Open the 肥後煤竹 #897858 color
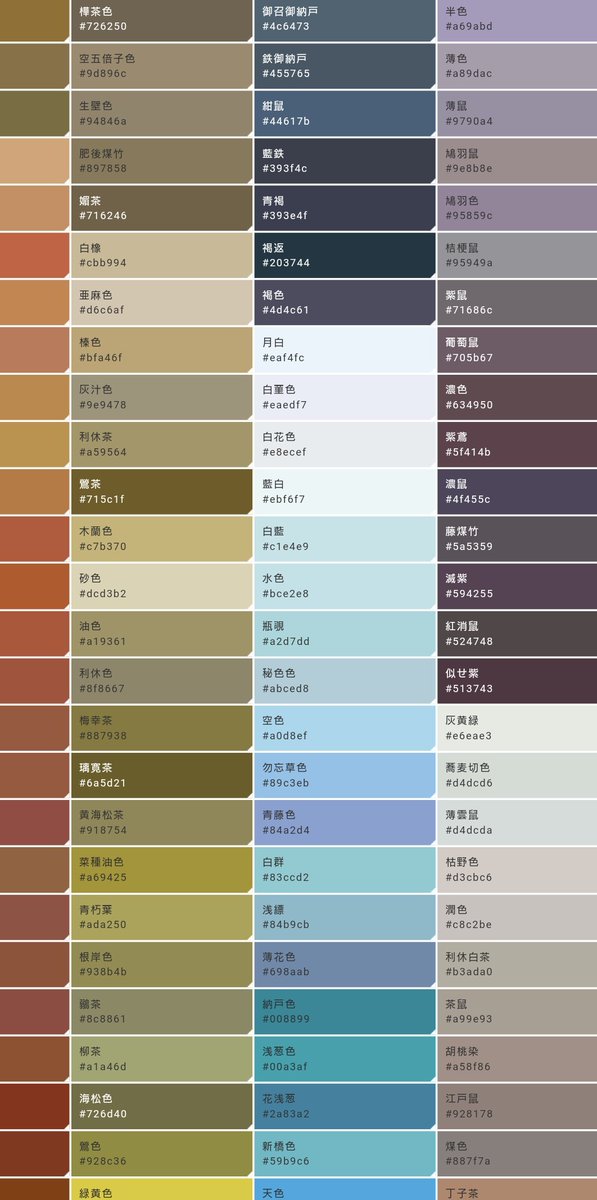Screen dimensions: 597x1200 [161, 161]
